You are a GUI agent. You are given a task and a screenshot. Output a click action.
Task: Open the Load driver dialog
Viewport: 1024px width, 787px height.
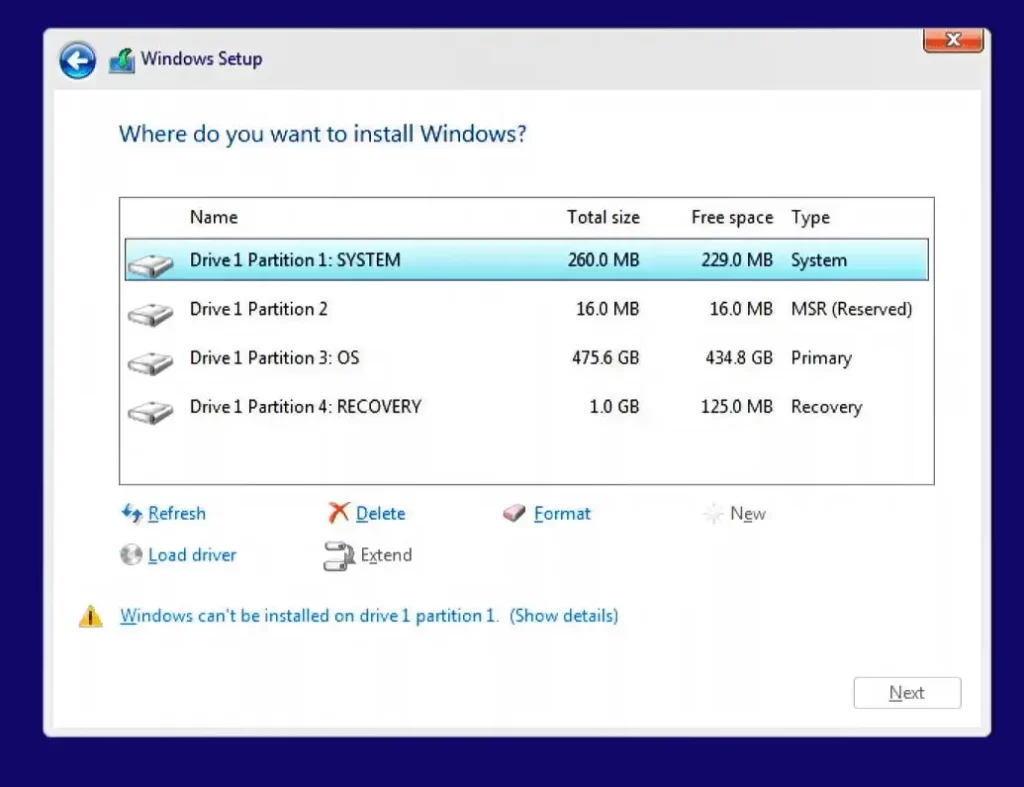(x=192, y=554)
